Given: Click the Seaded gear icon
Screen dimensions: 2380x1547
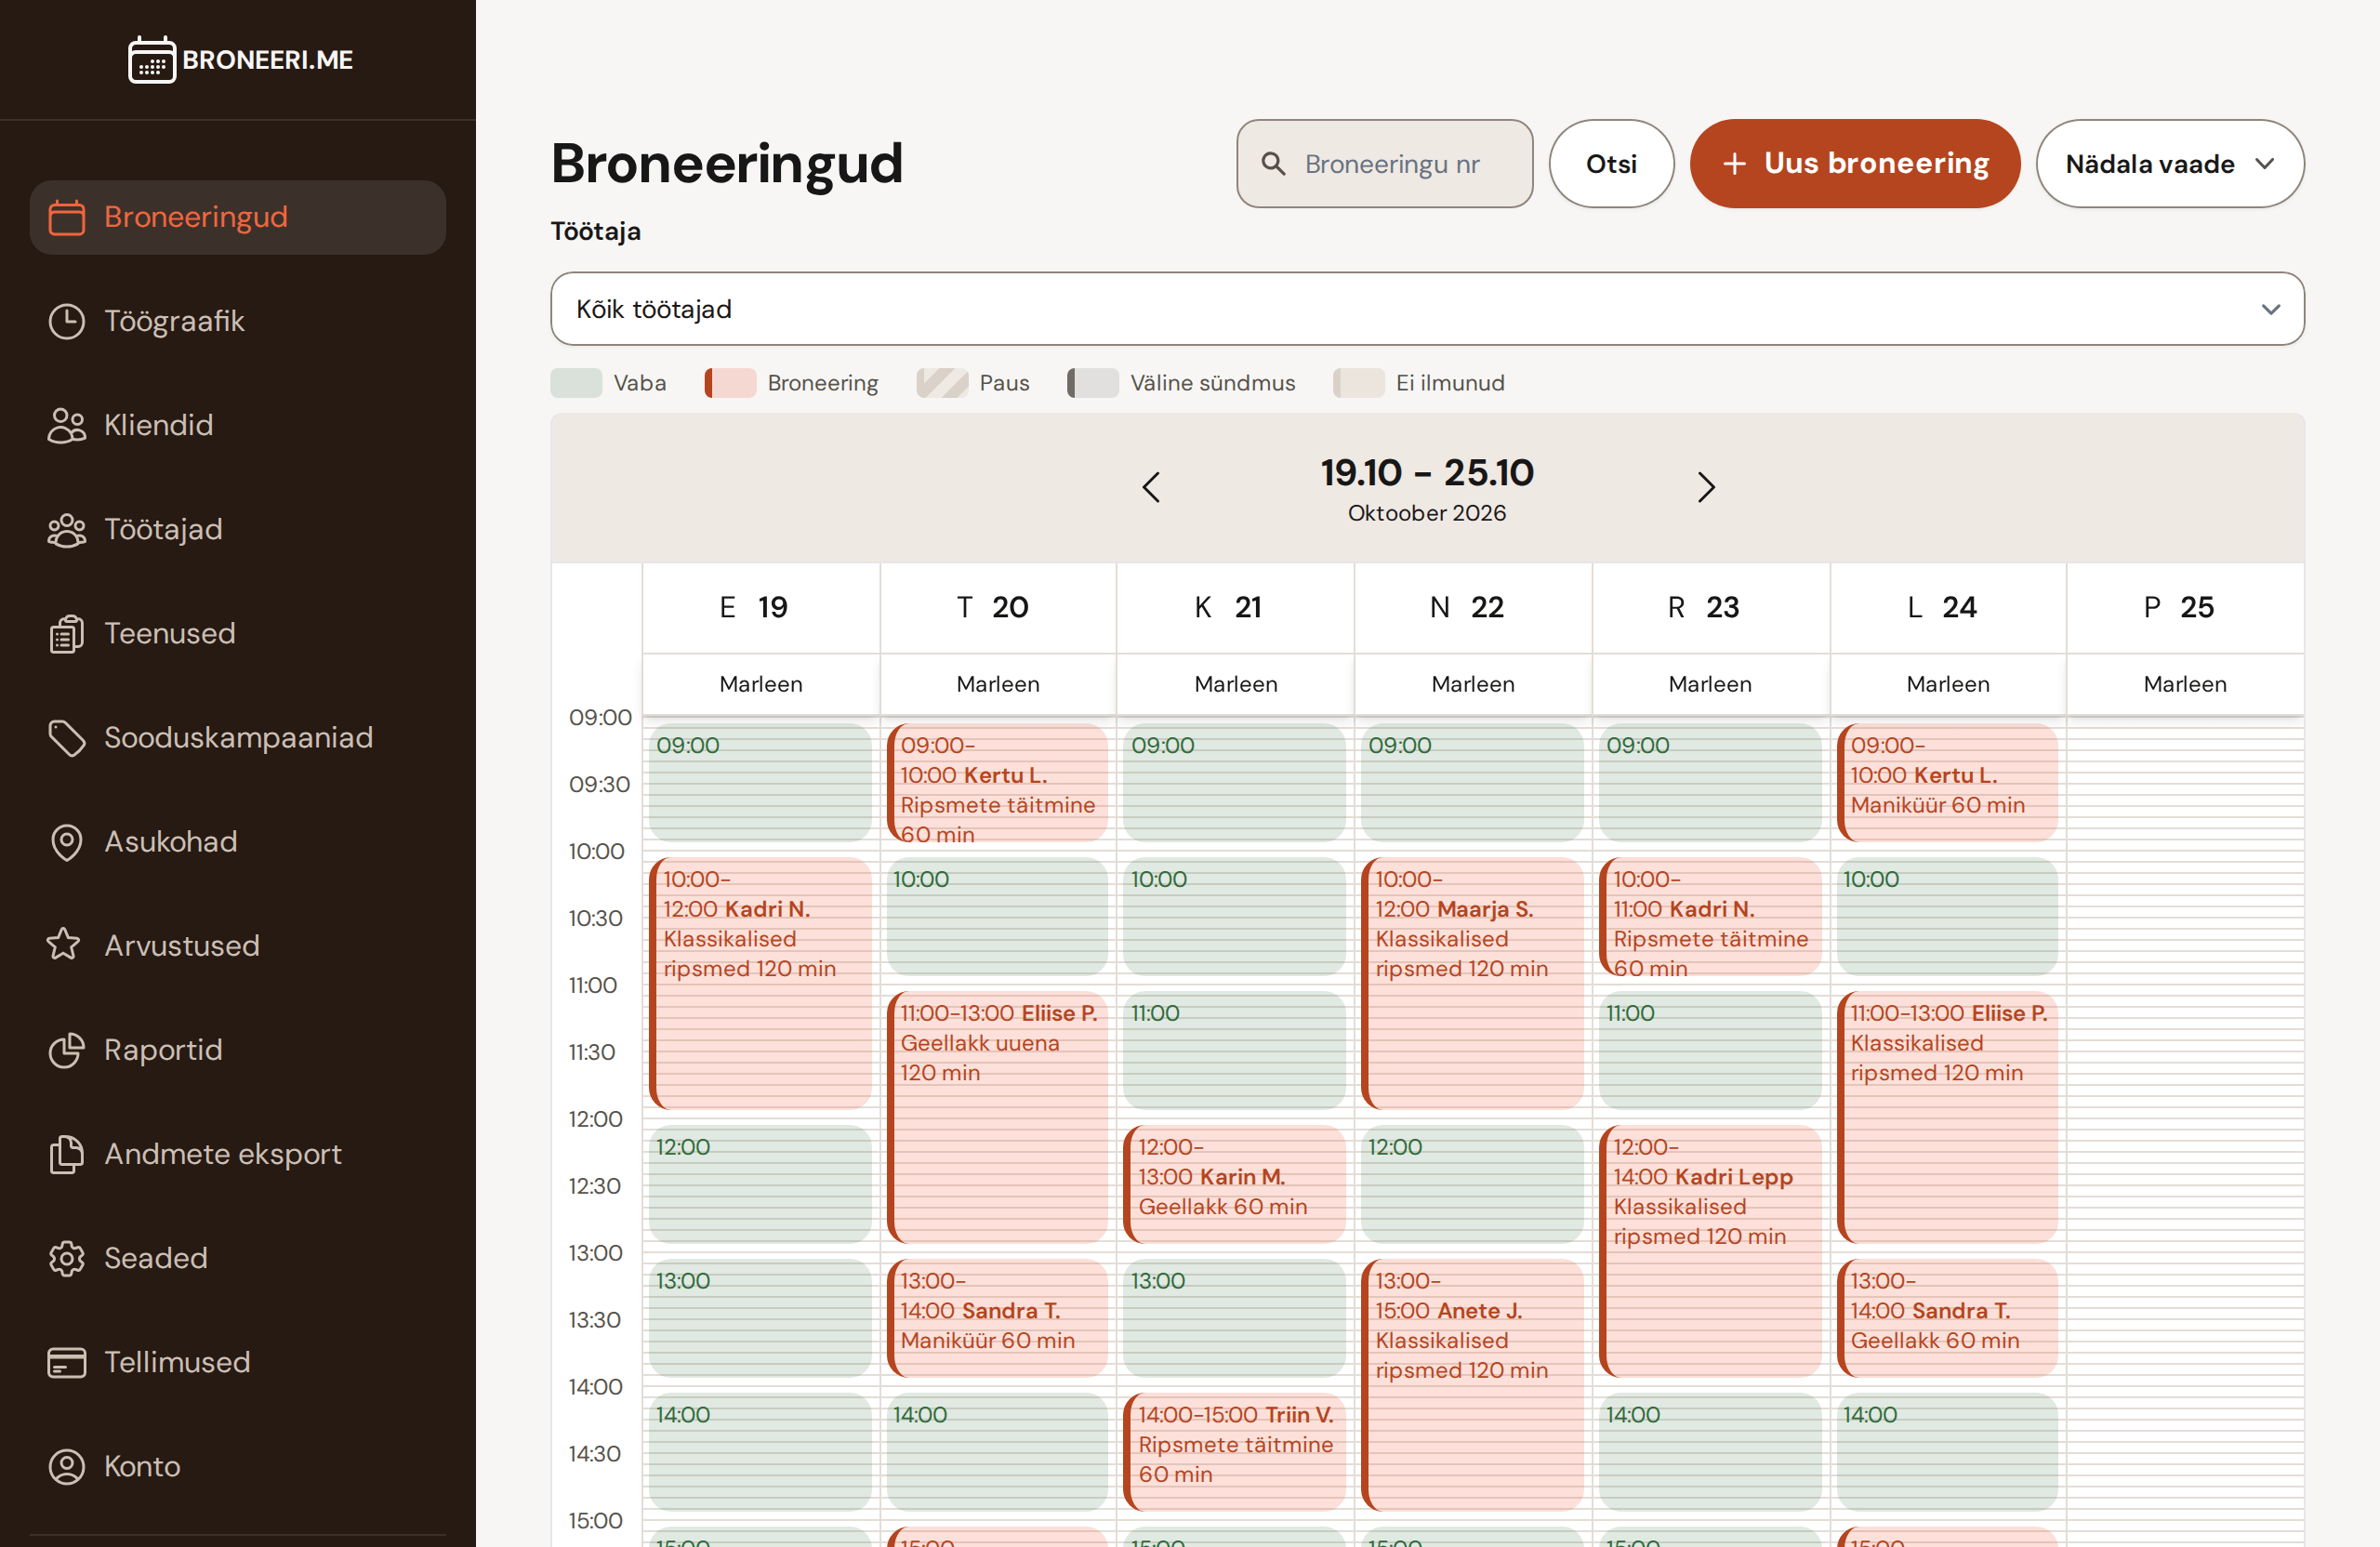Looking at the screenshot, I should [67, 1258].
